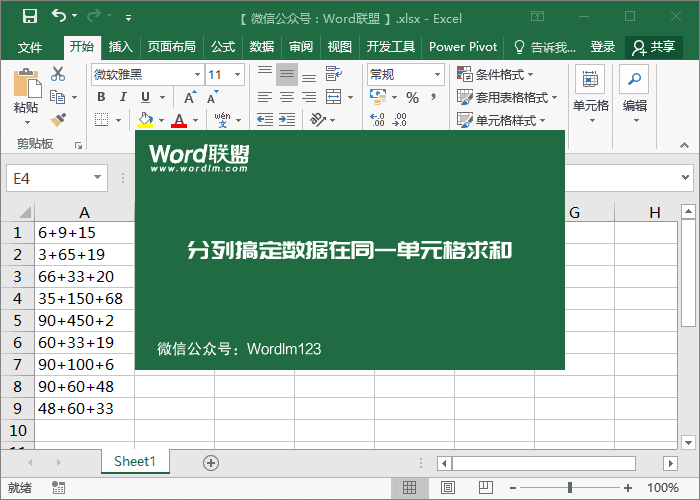Expand the Name Box dropdown arrow
This screenshot has height=500, width=700.
(97, 178)
